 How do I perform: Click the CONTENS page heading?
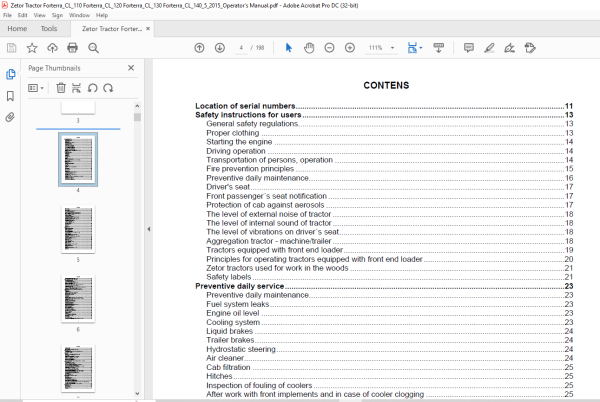point(386,85)
